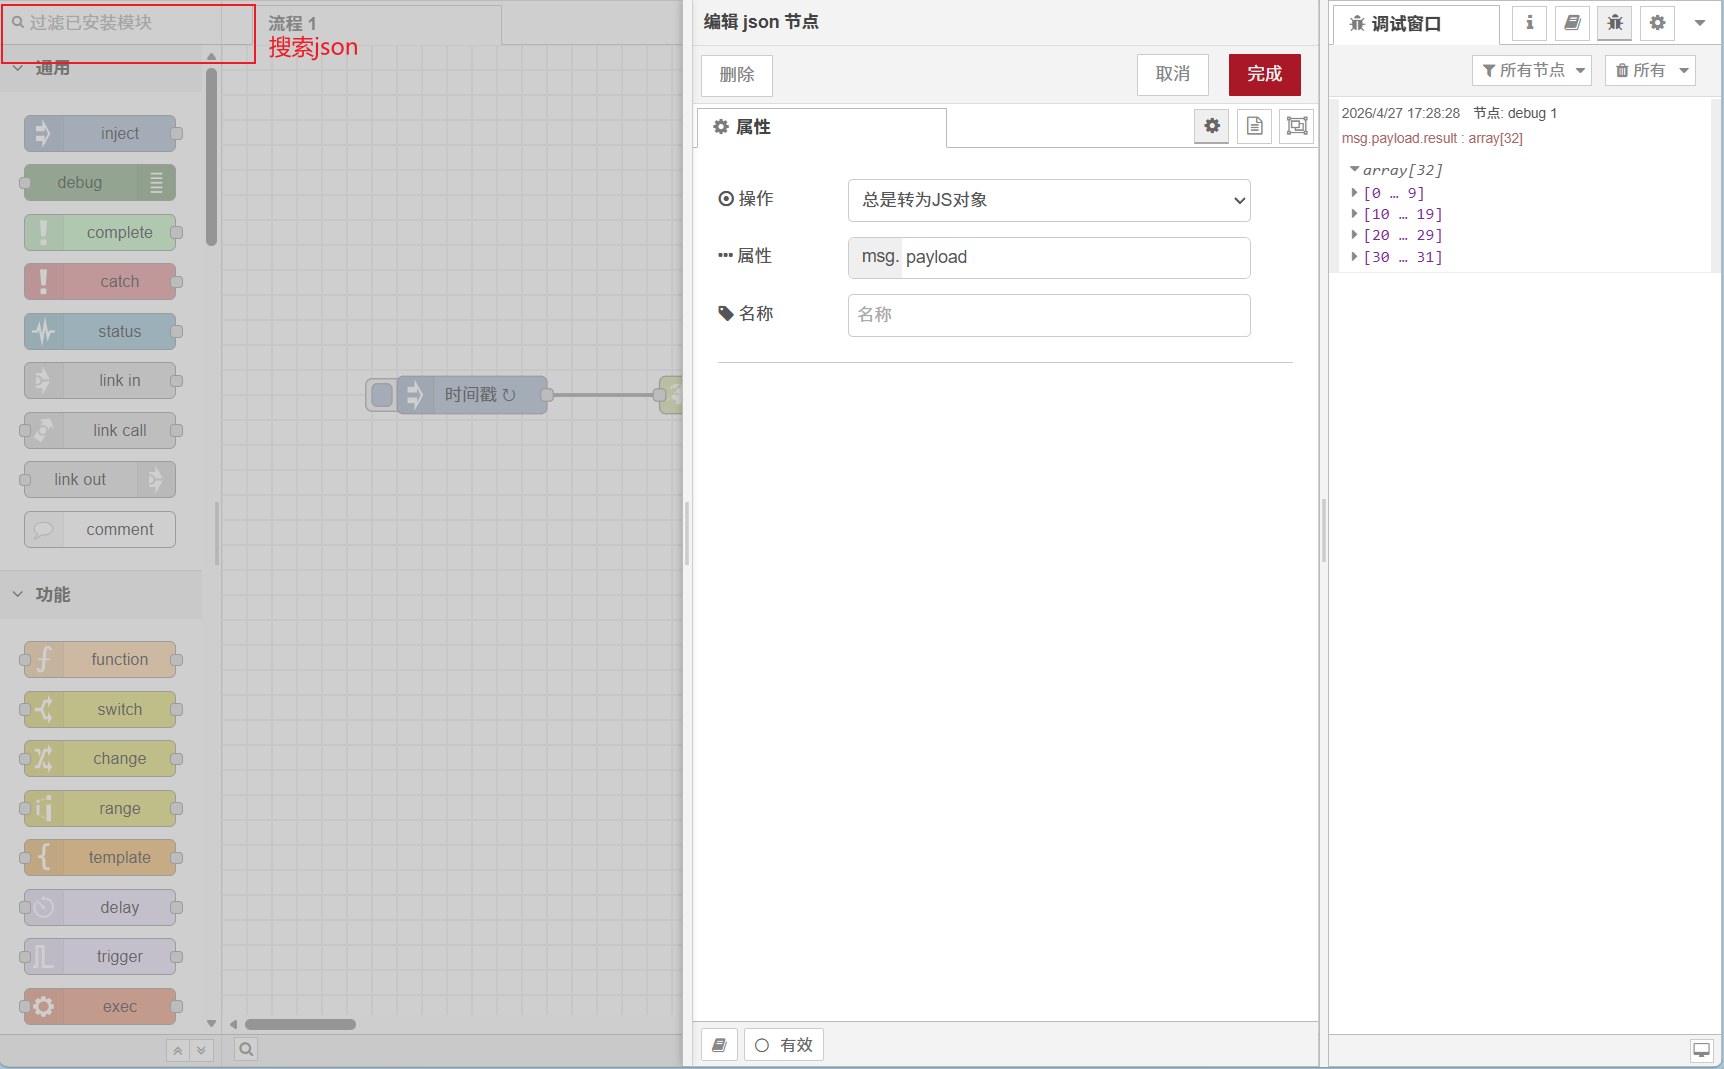Open the debug bug sidebar icon
Image resolution: width=1724 pixels, height=1069 pixels.
[1615, 23]
